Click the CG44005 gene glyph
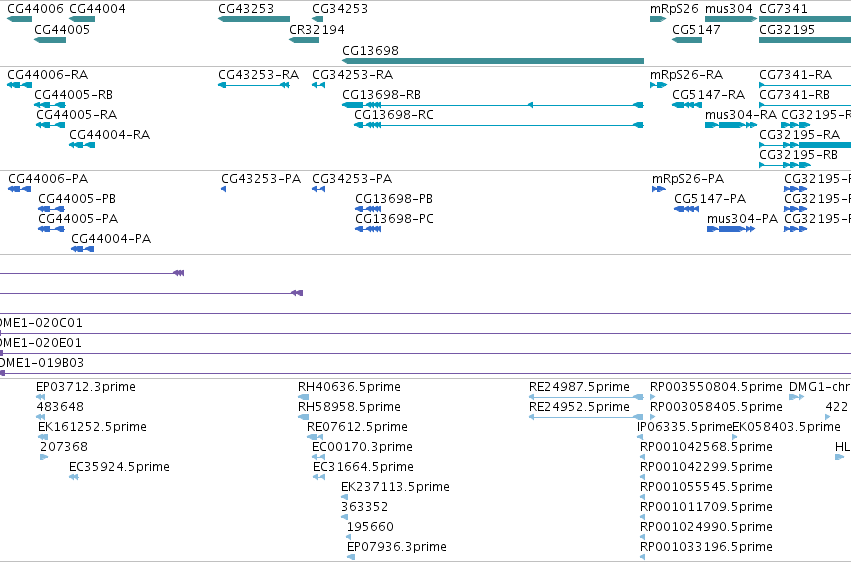 [50, 40]
